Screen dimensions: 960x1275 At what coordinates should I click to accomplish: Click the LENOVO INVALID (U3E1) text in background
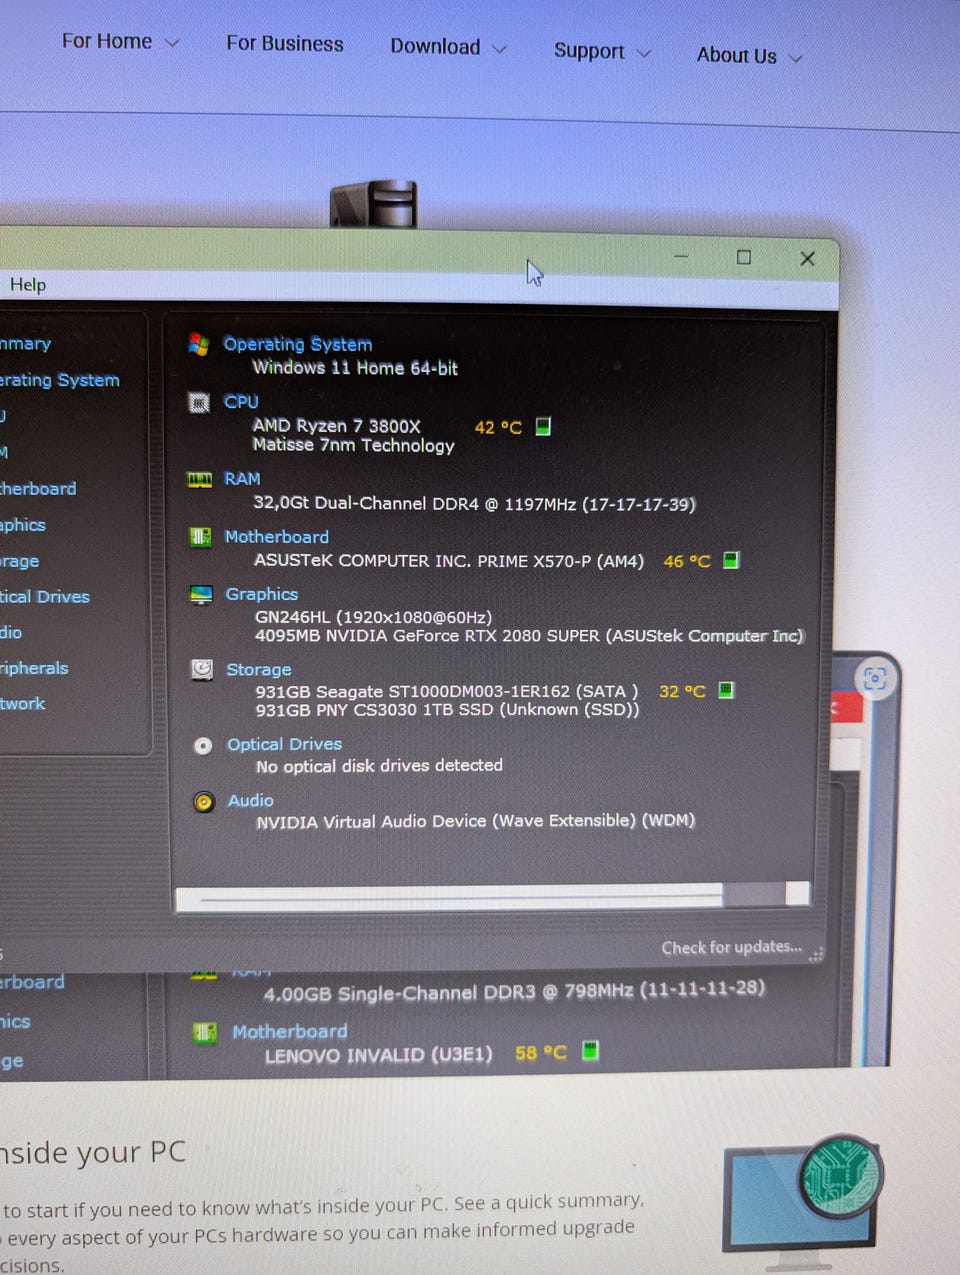coord(378,1056)
